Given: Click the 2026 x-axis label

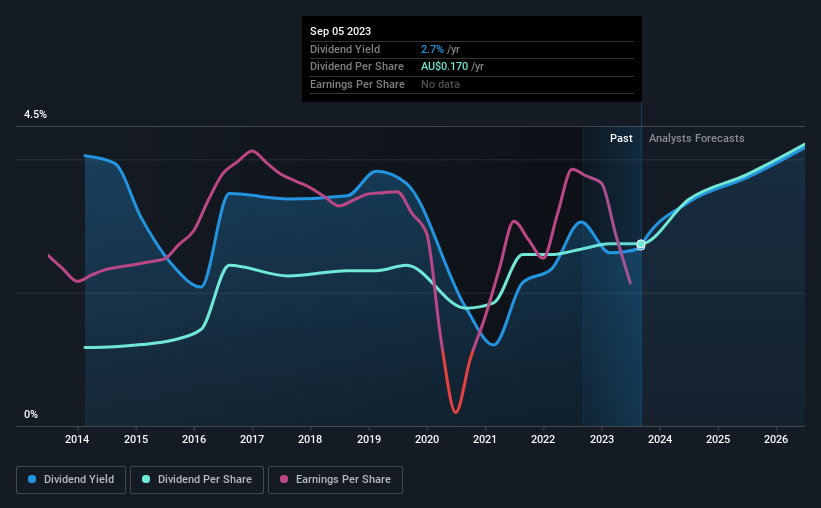Looking at the screenshot, I should tap(776, 439).
